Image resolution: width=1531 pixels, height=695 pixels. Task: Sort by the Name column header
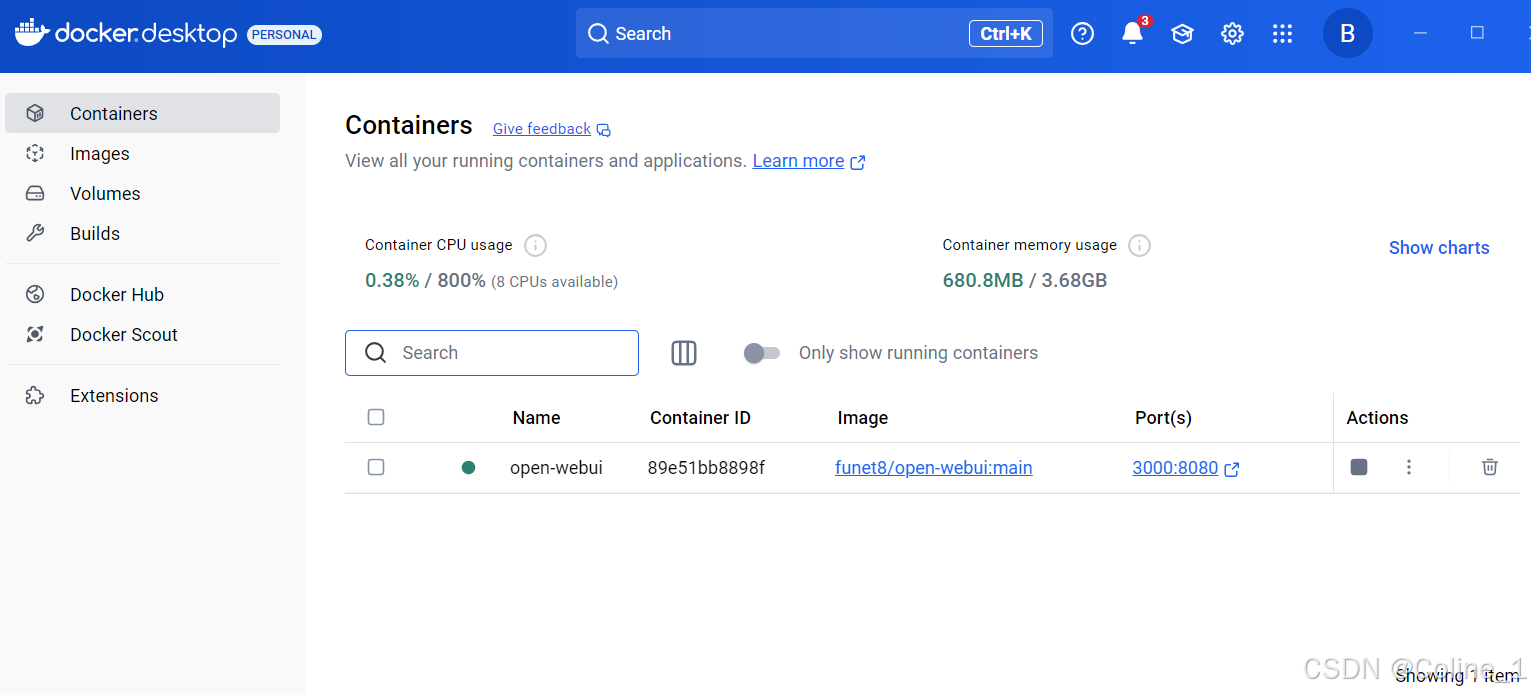point(536,418)
